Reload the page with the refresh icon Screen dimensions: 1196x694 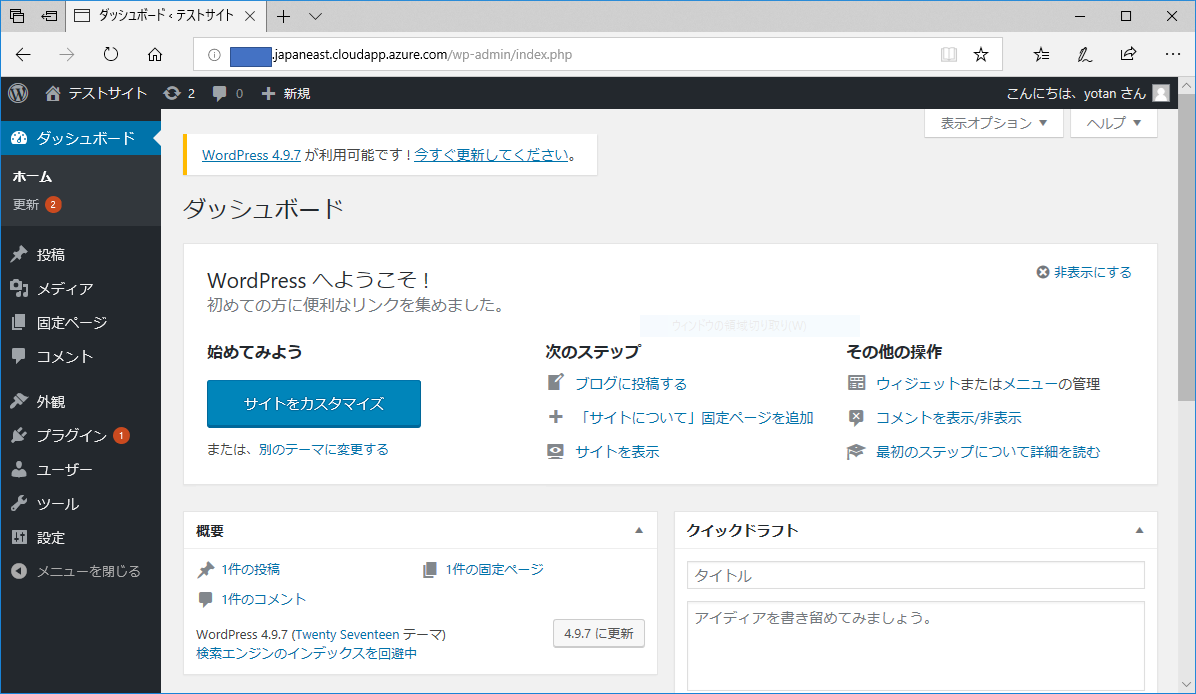[111, 54]
